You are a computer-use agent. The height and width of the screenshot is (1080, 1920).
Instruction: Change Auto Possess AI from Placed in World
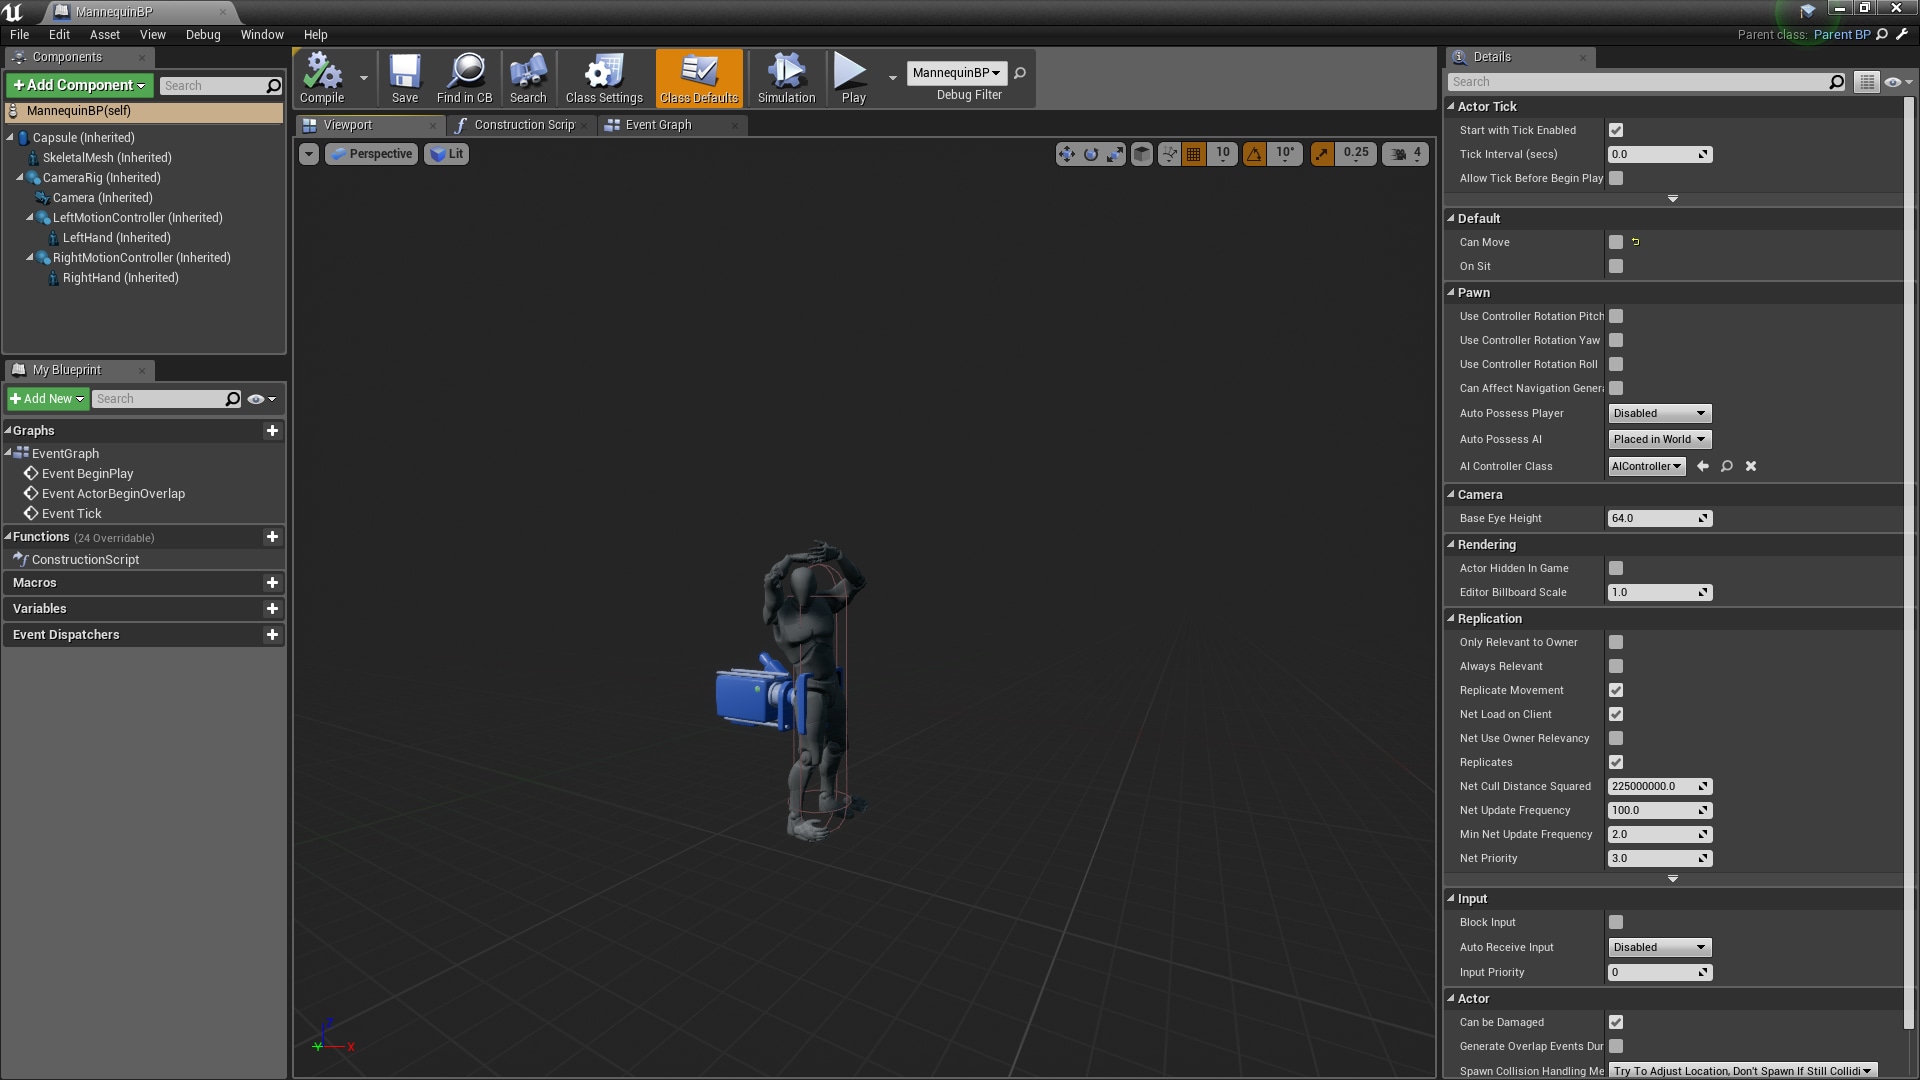click(x=1658, y=439)
